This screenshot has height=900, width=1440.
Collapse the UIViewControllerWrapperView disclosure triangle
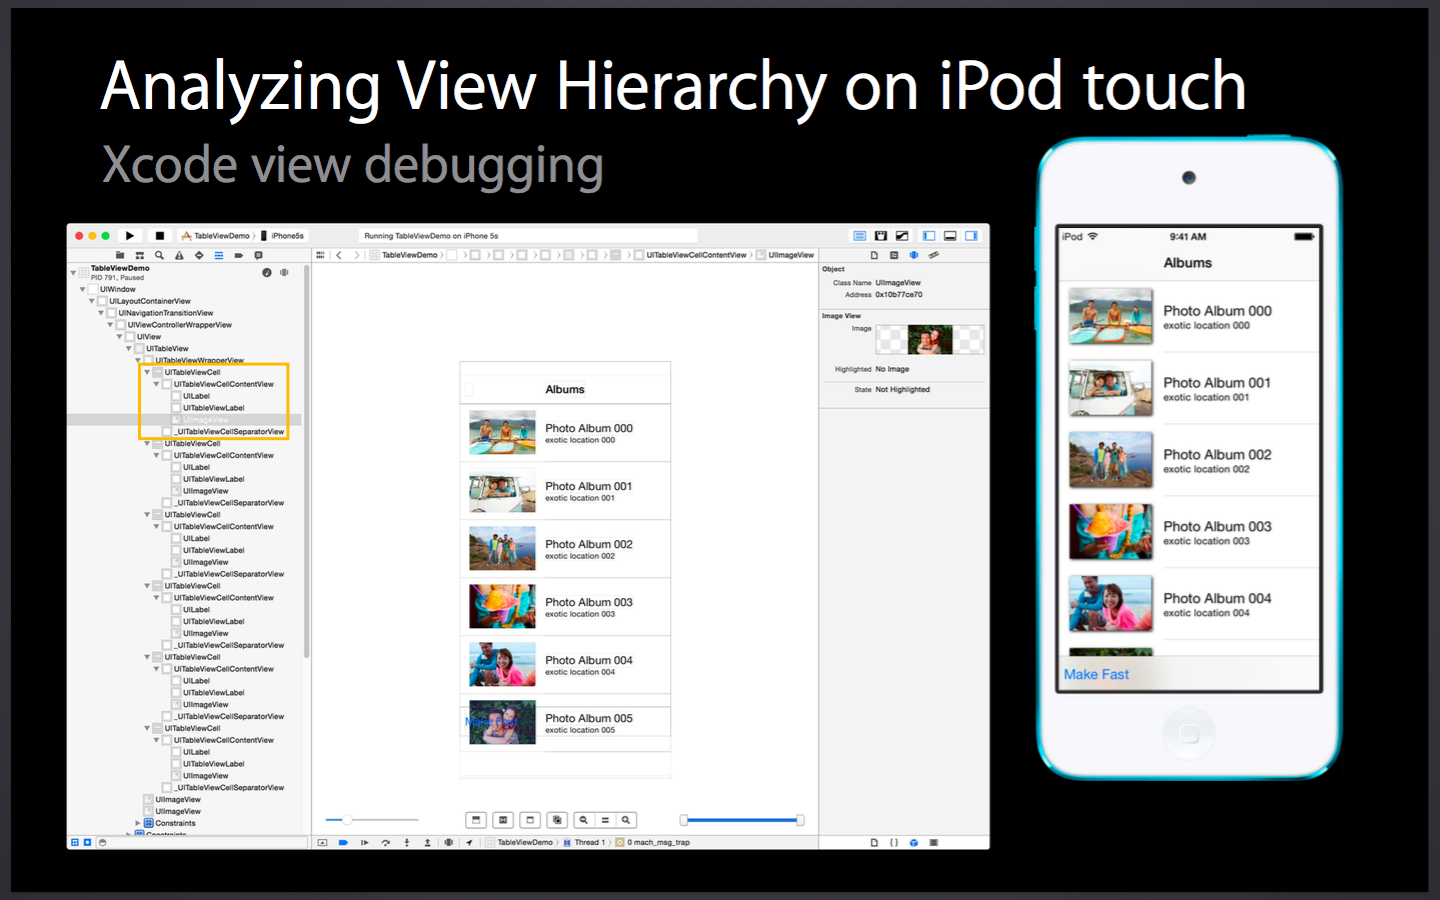point(110,325)
